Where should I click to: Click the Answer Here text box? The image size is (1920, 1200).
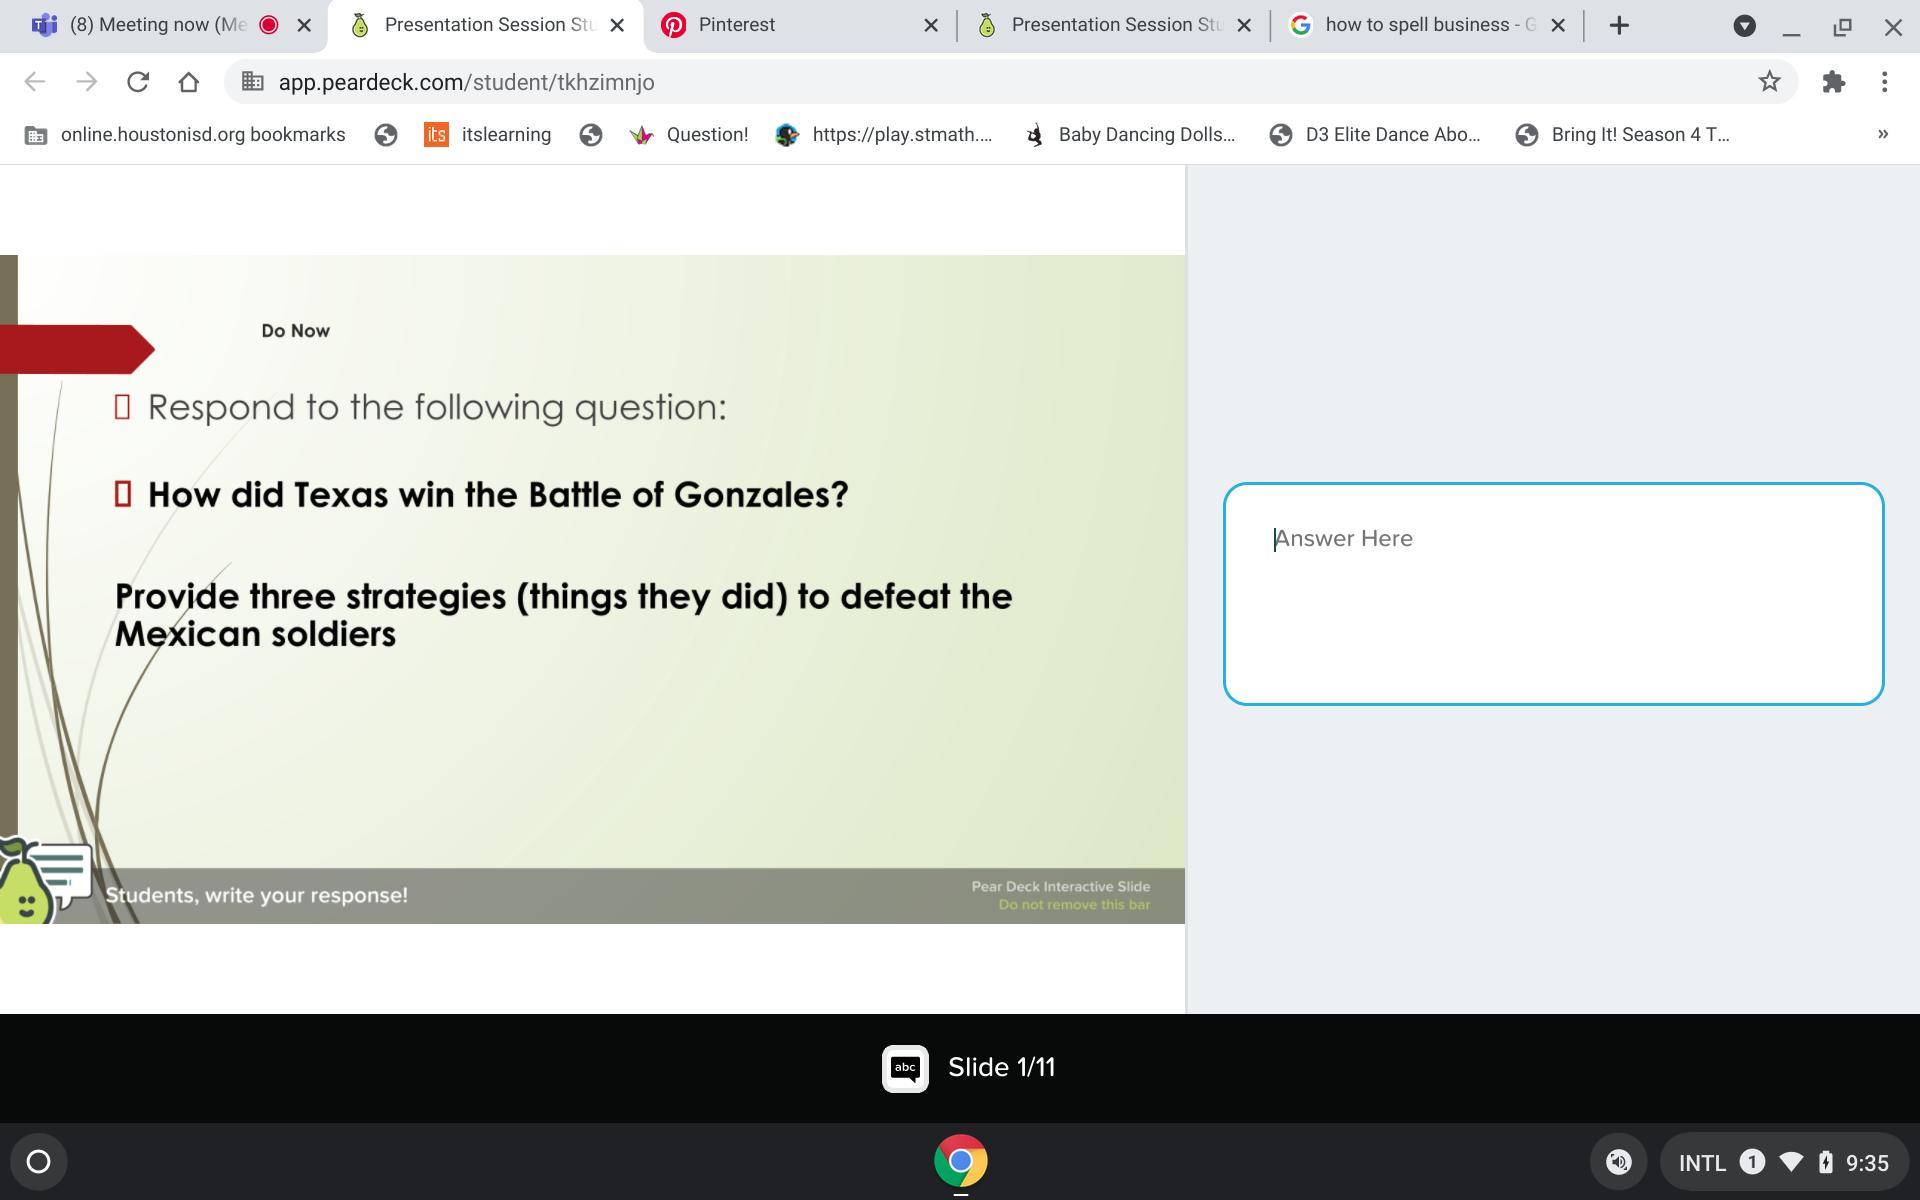point(1552,594)
